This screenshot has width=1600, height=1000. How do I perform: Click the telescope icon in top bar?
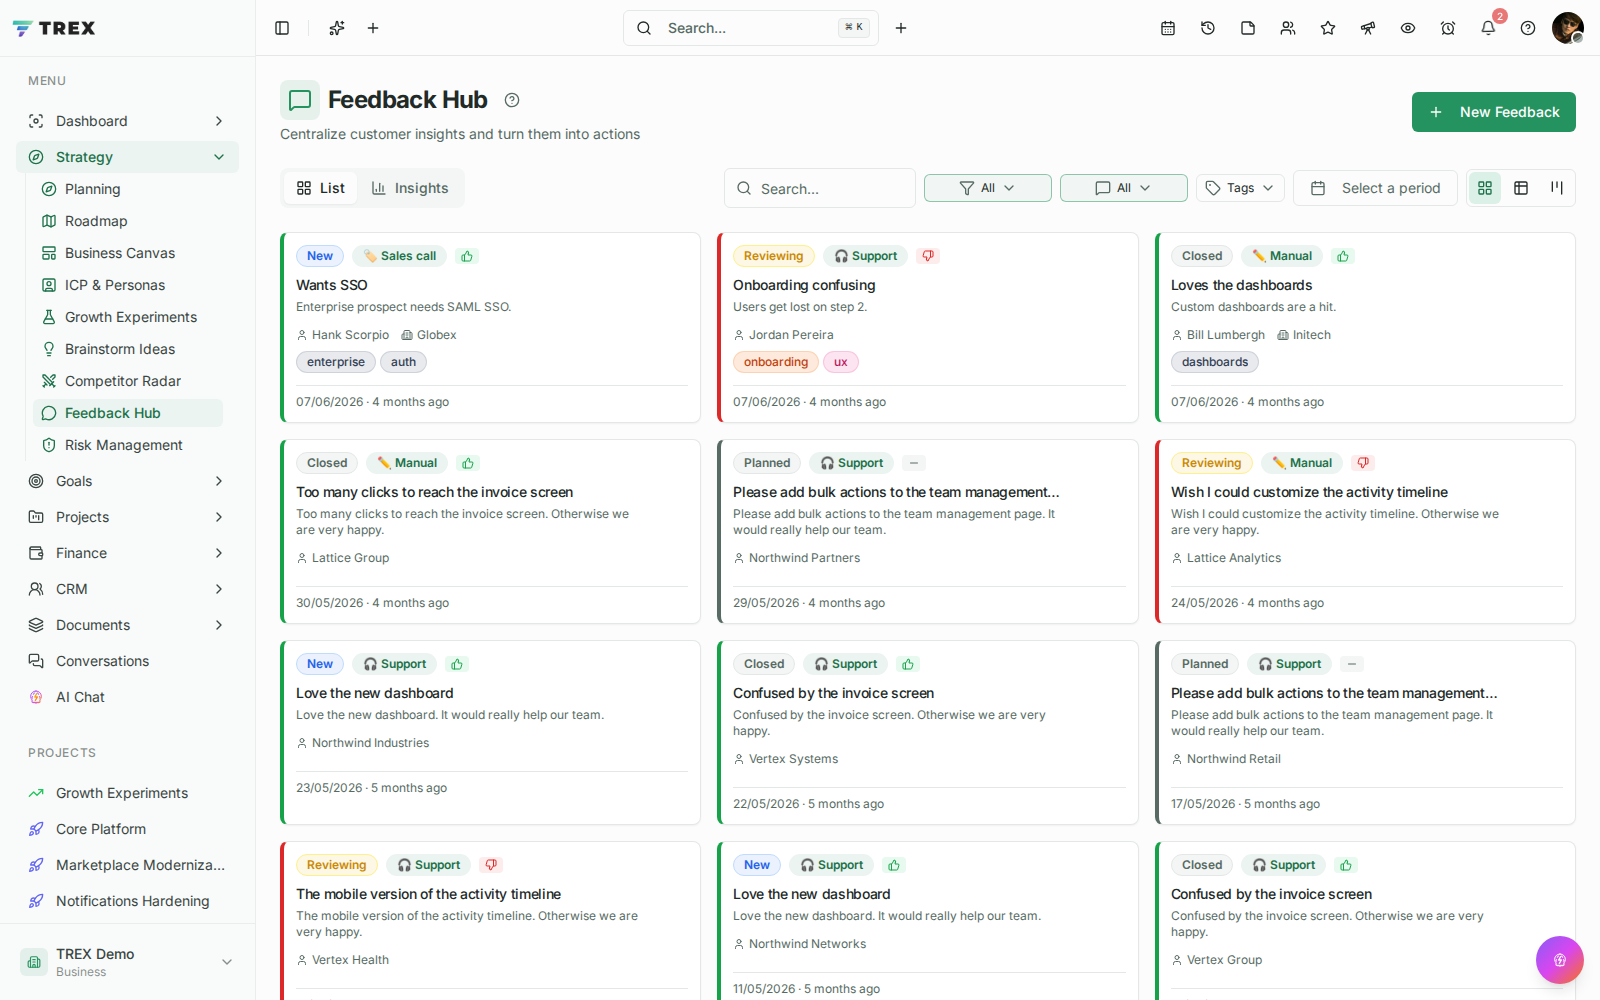(1368, 28)
